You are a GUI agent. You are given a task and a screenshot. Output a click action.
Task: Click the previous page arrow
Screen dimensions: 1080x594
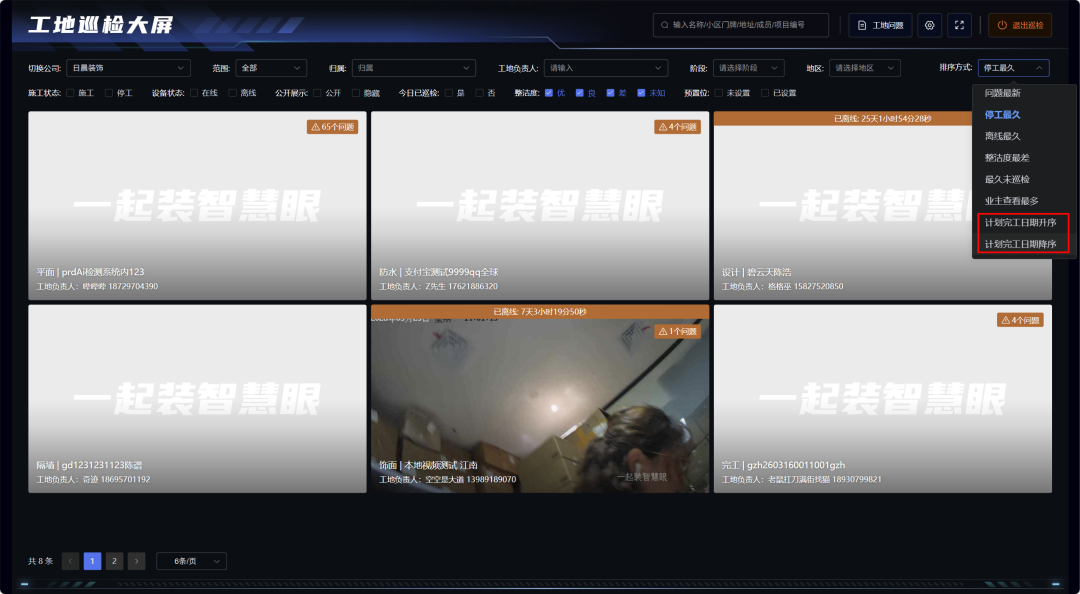point(71,561)
